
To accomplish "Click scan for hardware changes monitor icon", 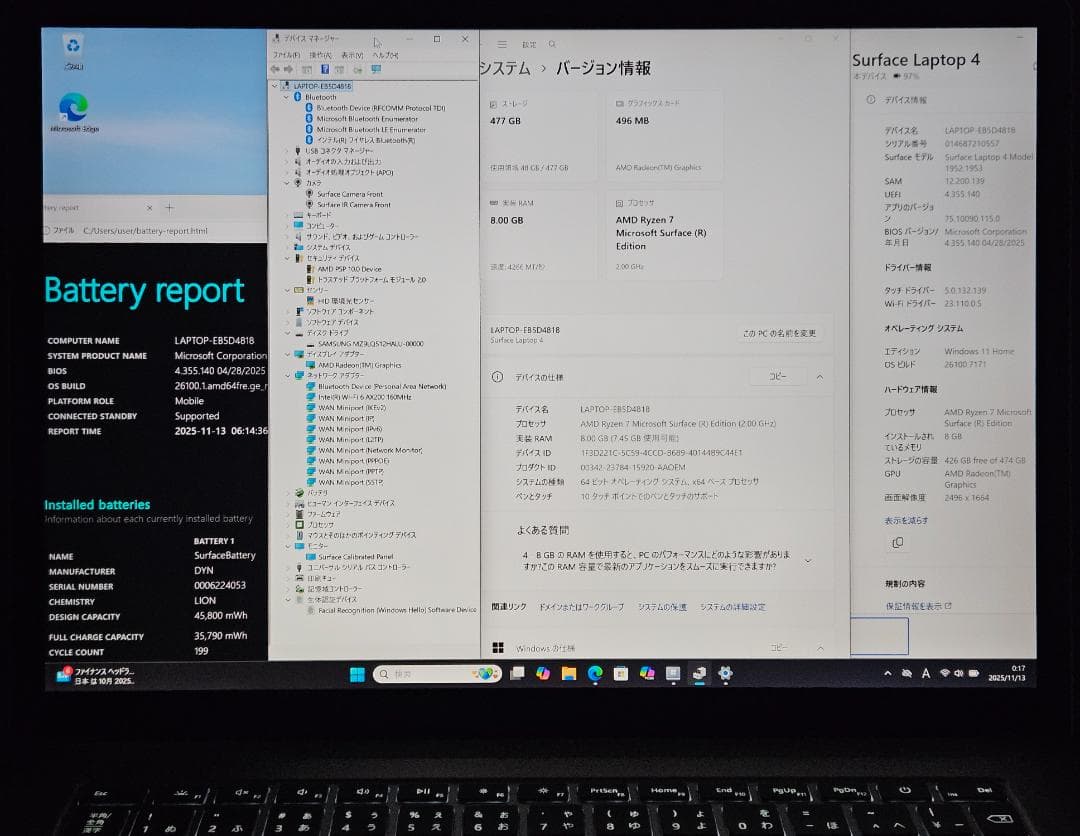I will tap(376, 69).
